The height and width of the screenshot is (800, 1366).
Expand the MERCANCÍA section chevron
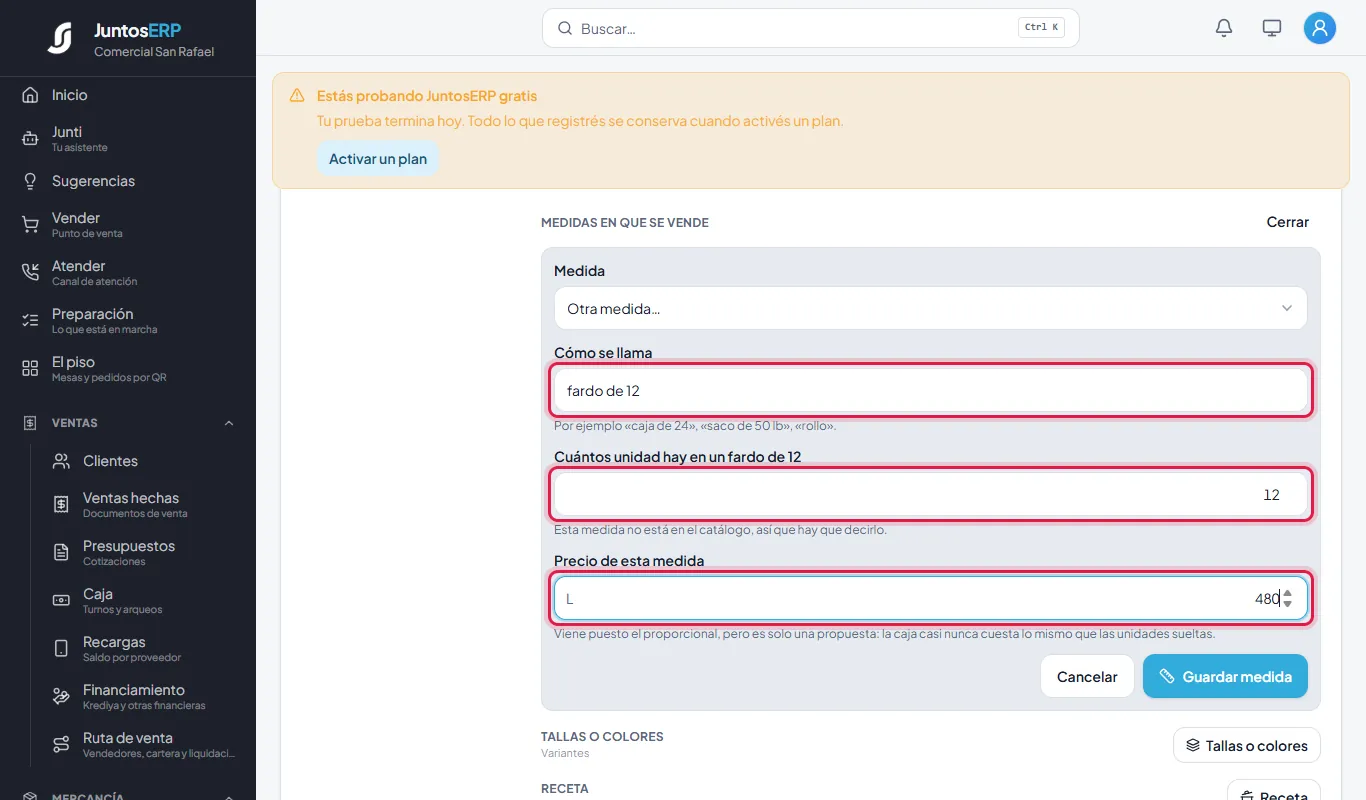coord(229,796)
